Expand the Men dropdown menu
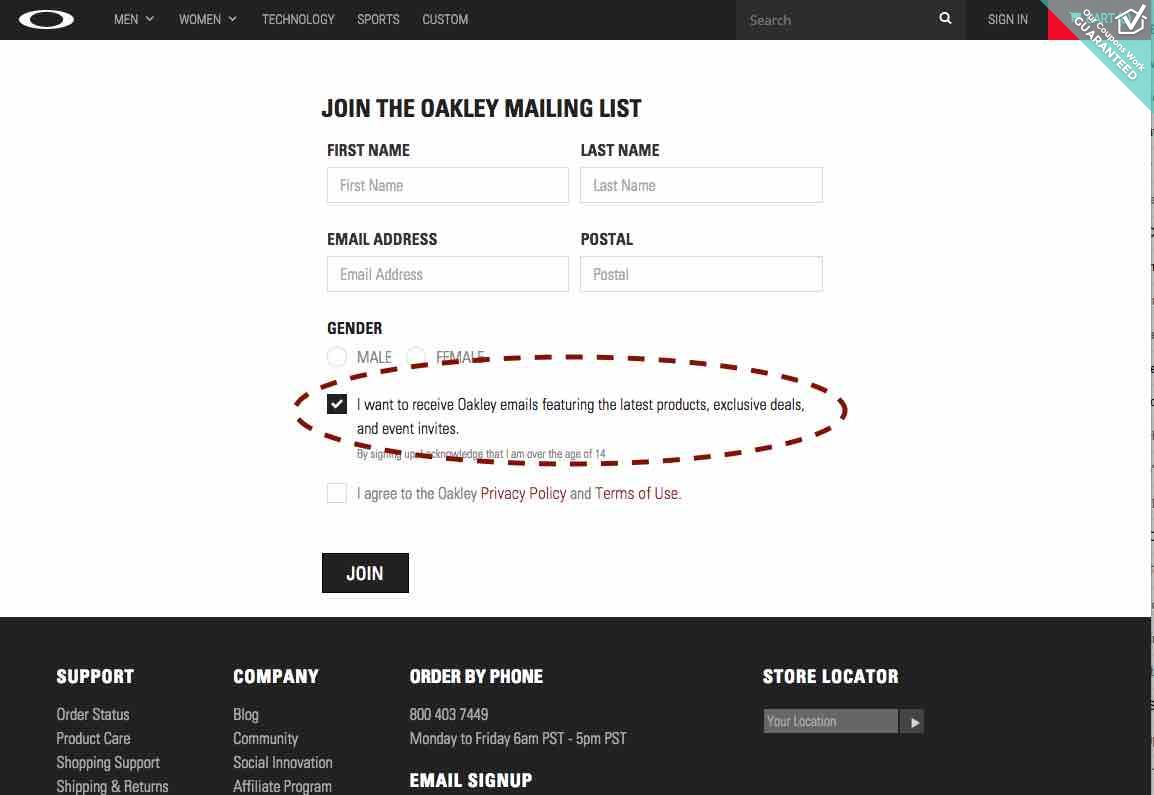 (x=134, y=19)
